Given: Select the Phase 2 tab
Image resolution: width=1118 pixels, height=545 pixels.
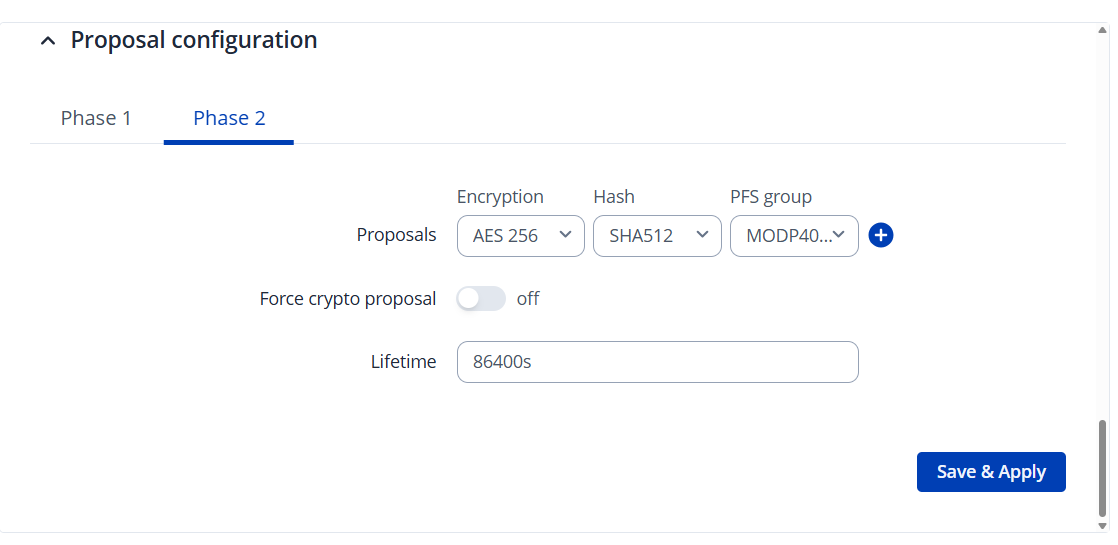Looking at the screenshot, I should click(229, 118).
